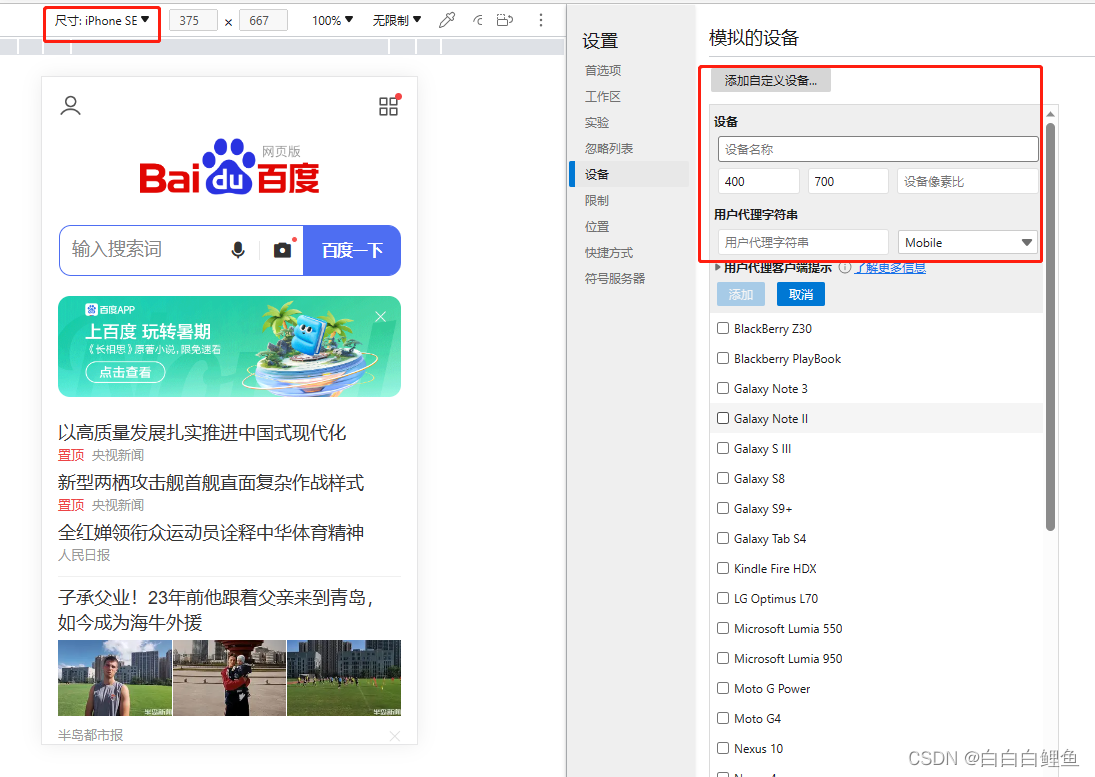Screen dimensions: 1095x777
Task: Select 实验 in settings sidebar
Action: coord(597,122)
